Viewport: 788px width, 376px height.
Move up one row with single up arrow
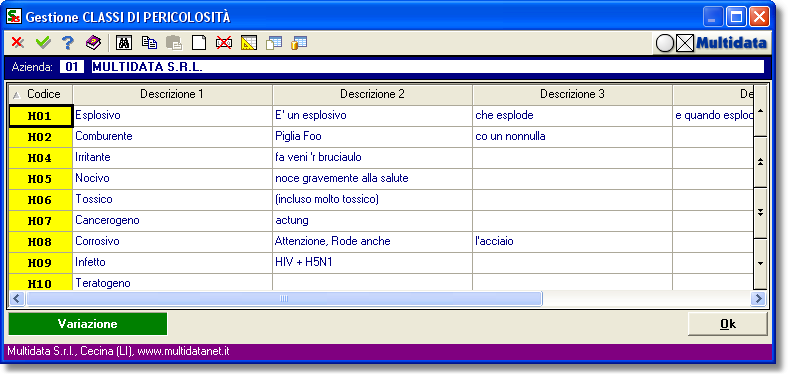760,111
